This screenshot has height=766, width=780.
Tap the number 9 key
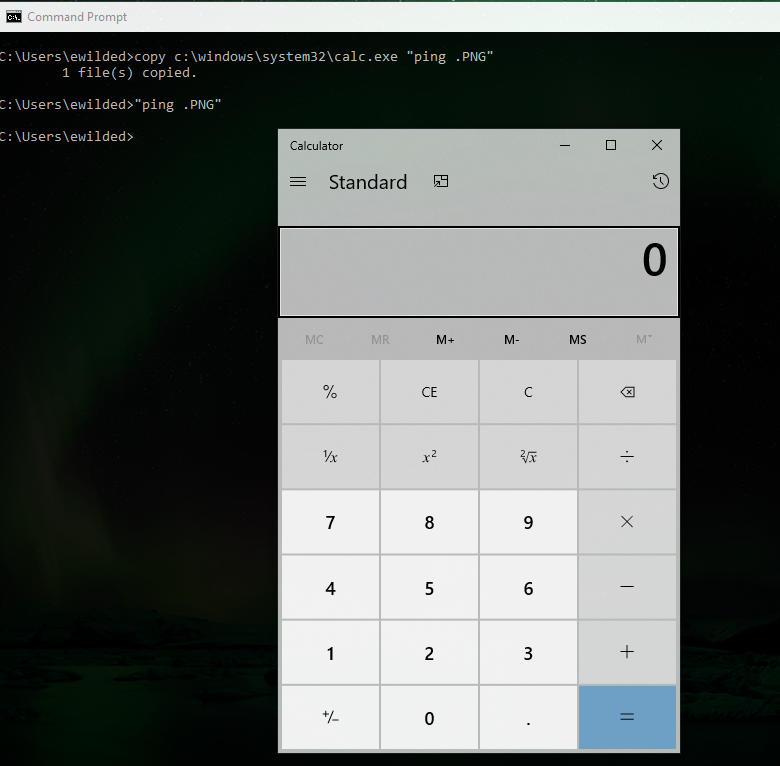point(528,522)
